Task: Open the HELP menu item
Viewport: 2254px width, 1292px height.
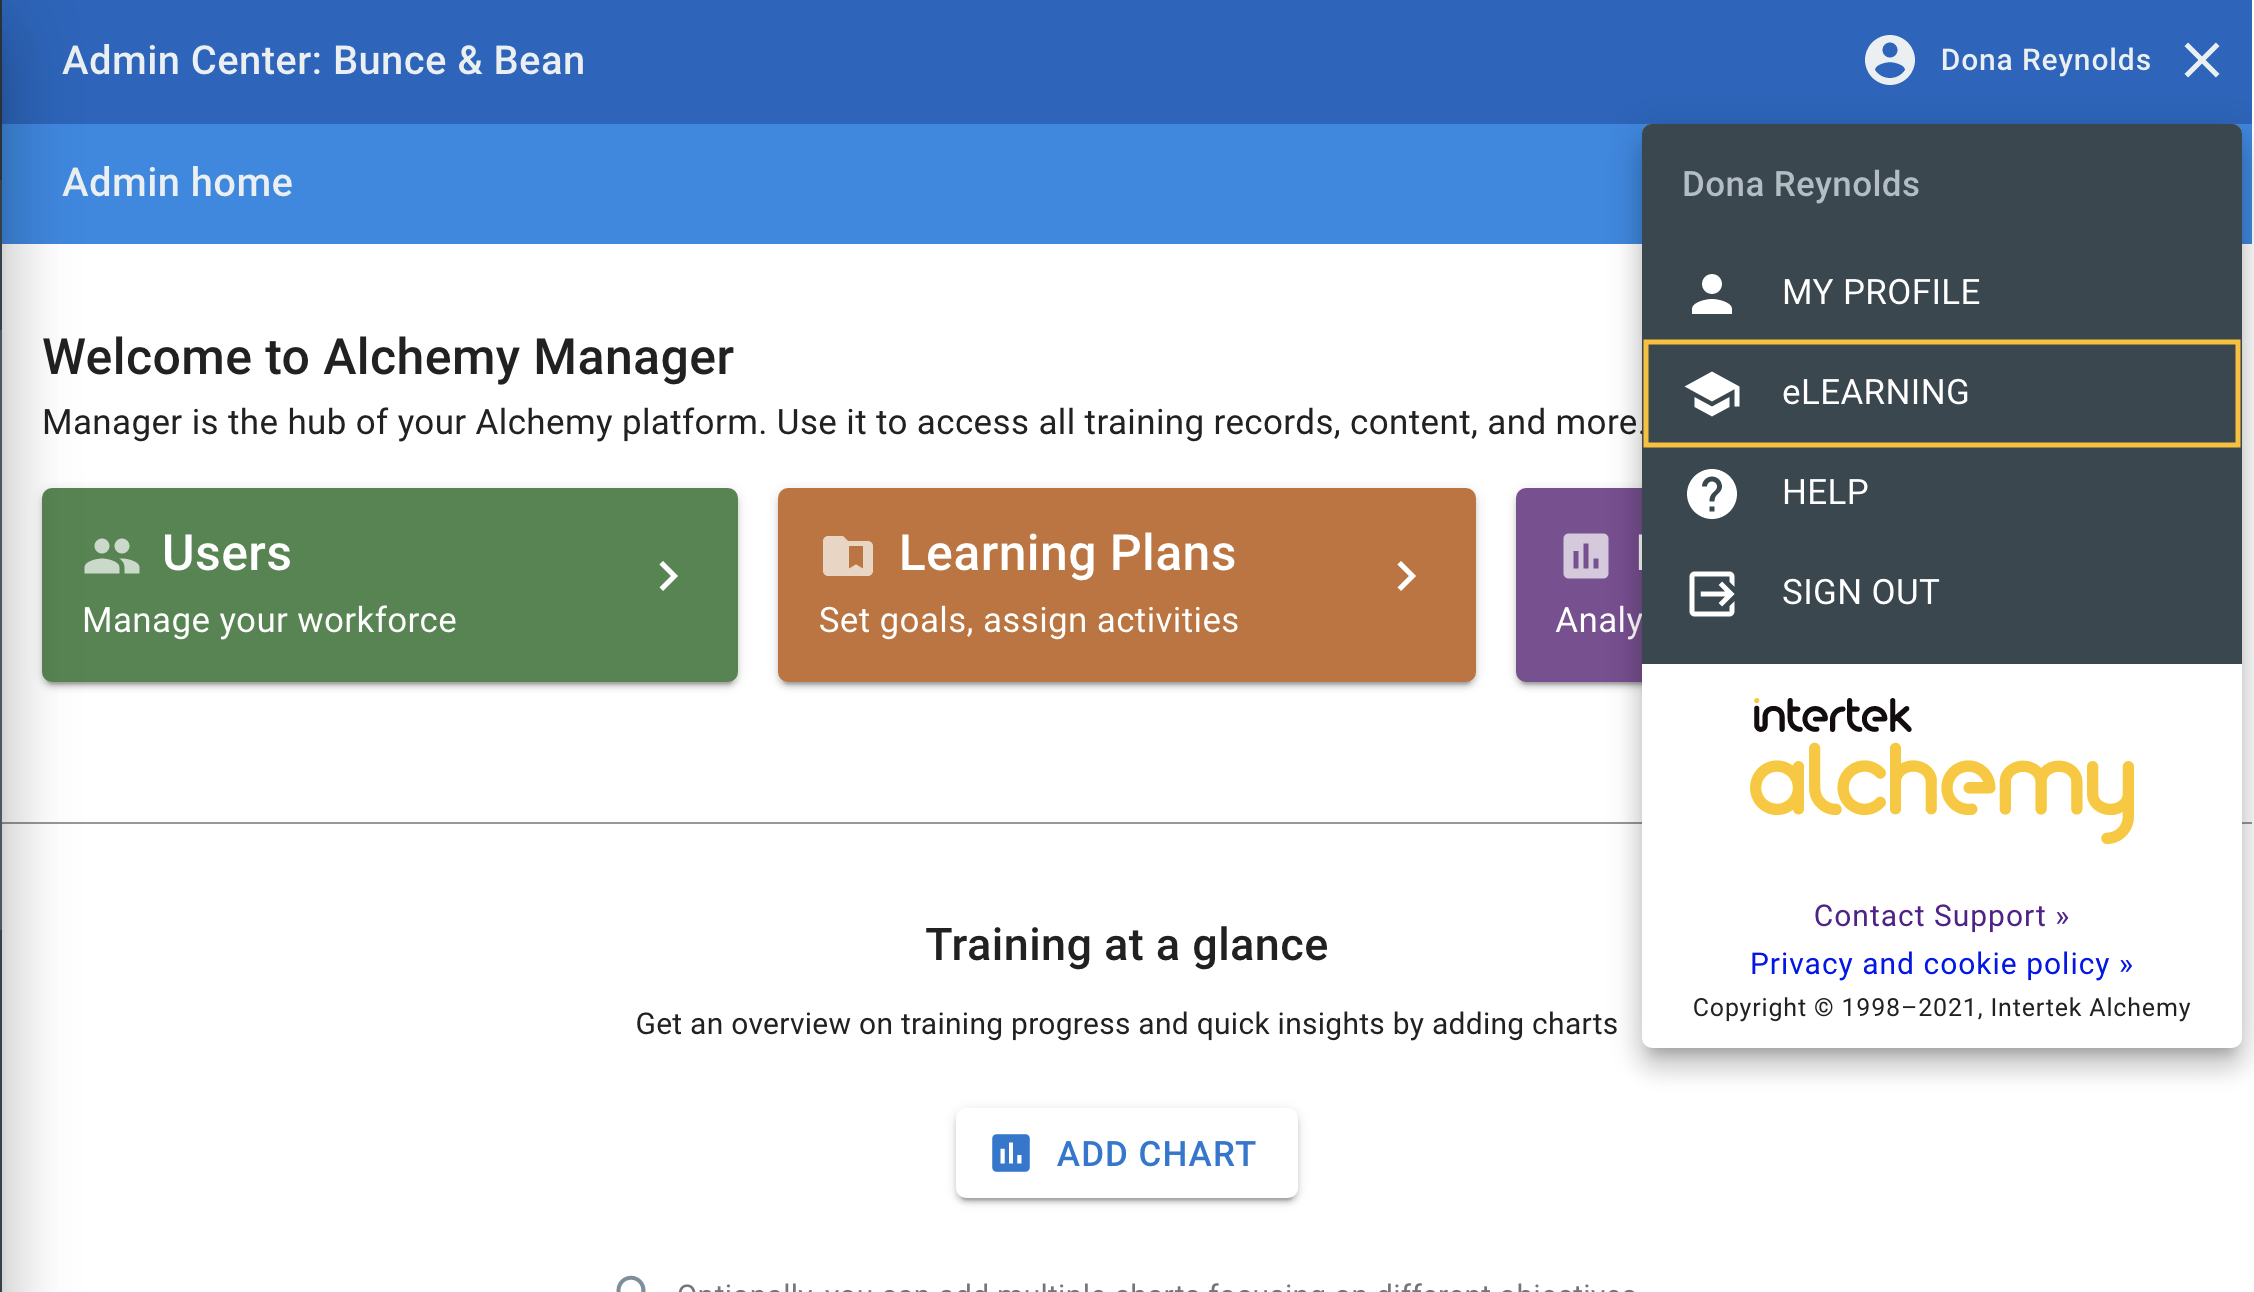Action: [1941, 492]
